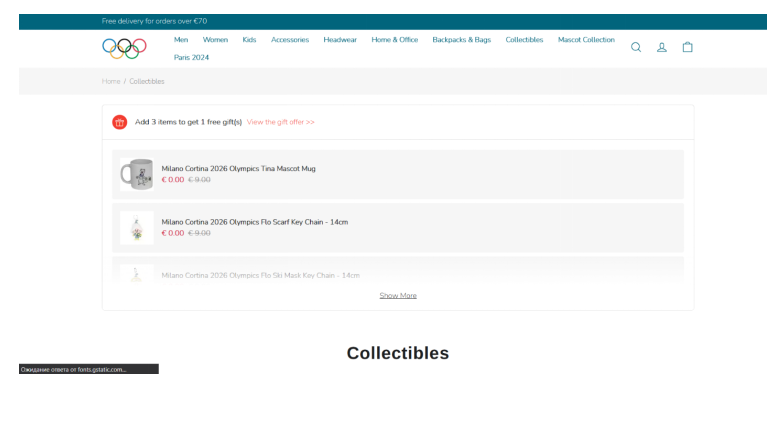The height and width of the screenshot is (440, 783).
Task: Click the Home breadcrumb link
Action: click(x=110, y=81)
